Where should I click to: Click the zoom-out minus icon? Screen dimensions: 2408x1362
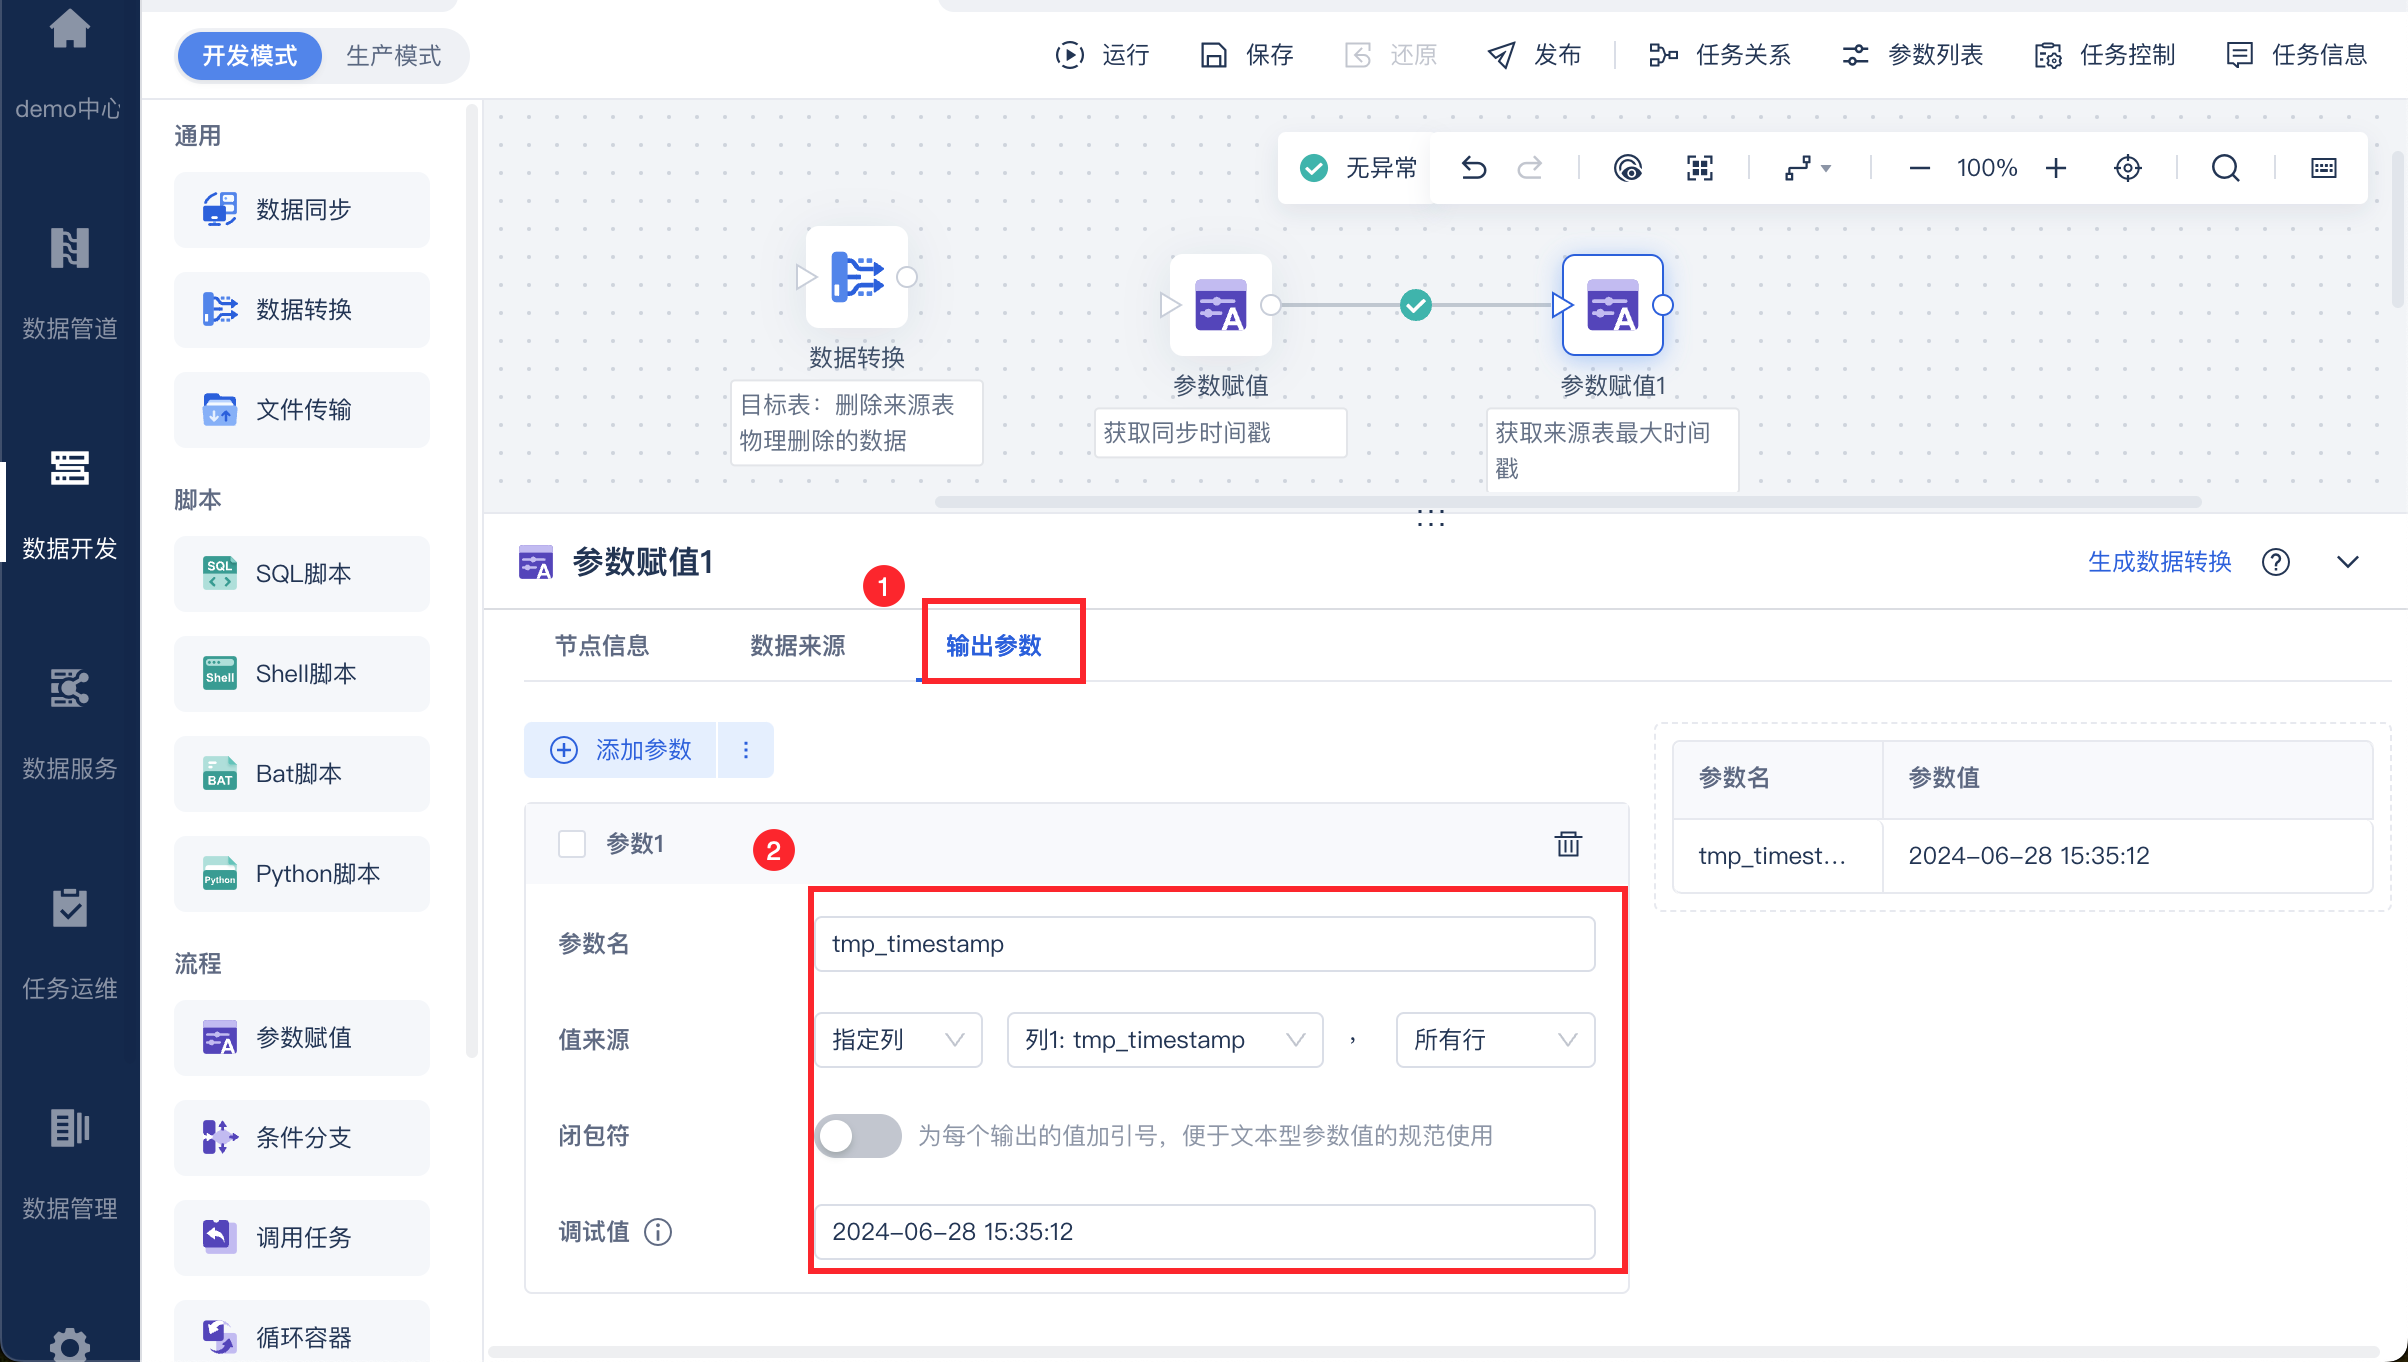pos(1919,168)
